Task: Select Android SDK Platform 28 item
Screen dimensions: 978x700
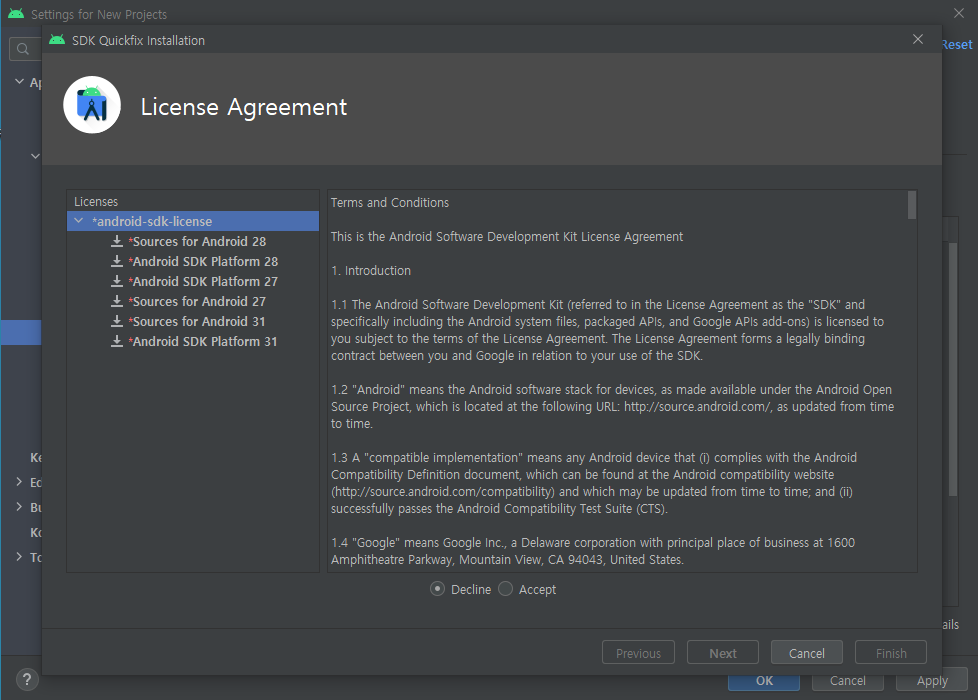Action: point(205,261)
